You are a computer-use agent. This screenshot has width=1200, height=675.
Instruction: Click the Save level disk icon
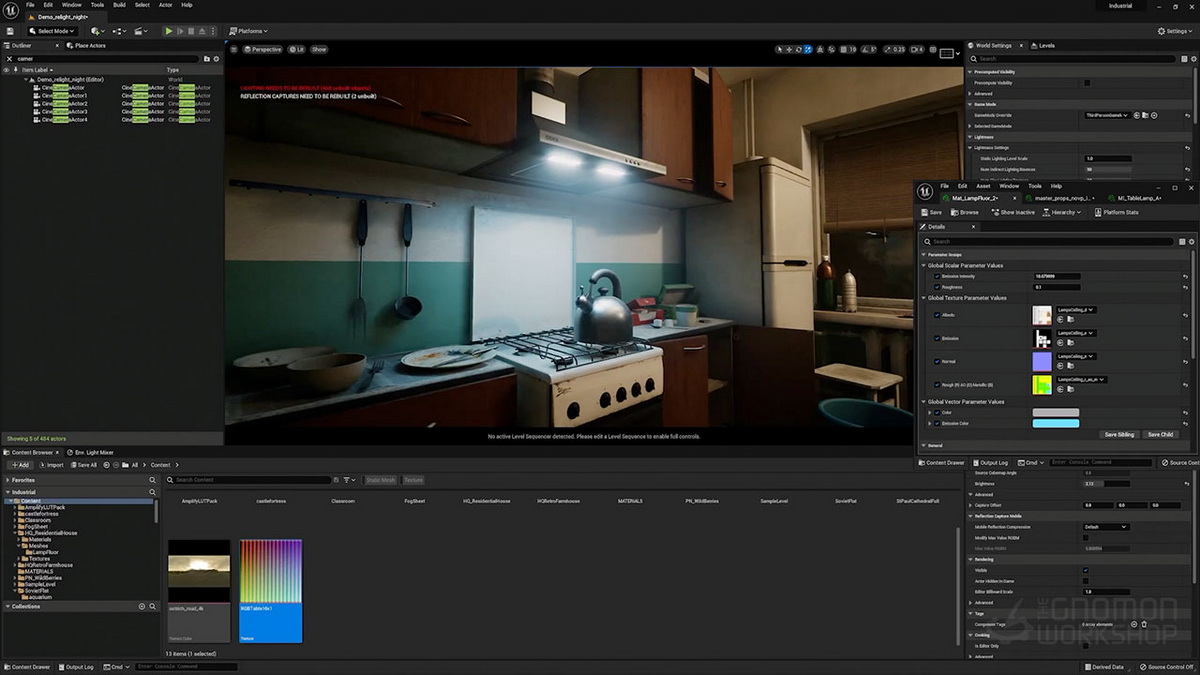click(10, 31)
